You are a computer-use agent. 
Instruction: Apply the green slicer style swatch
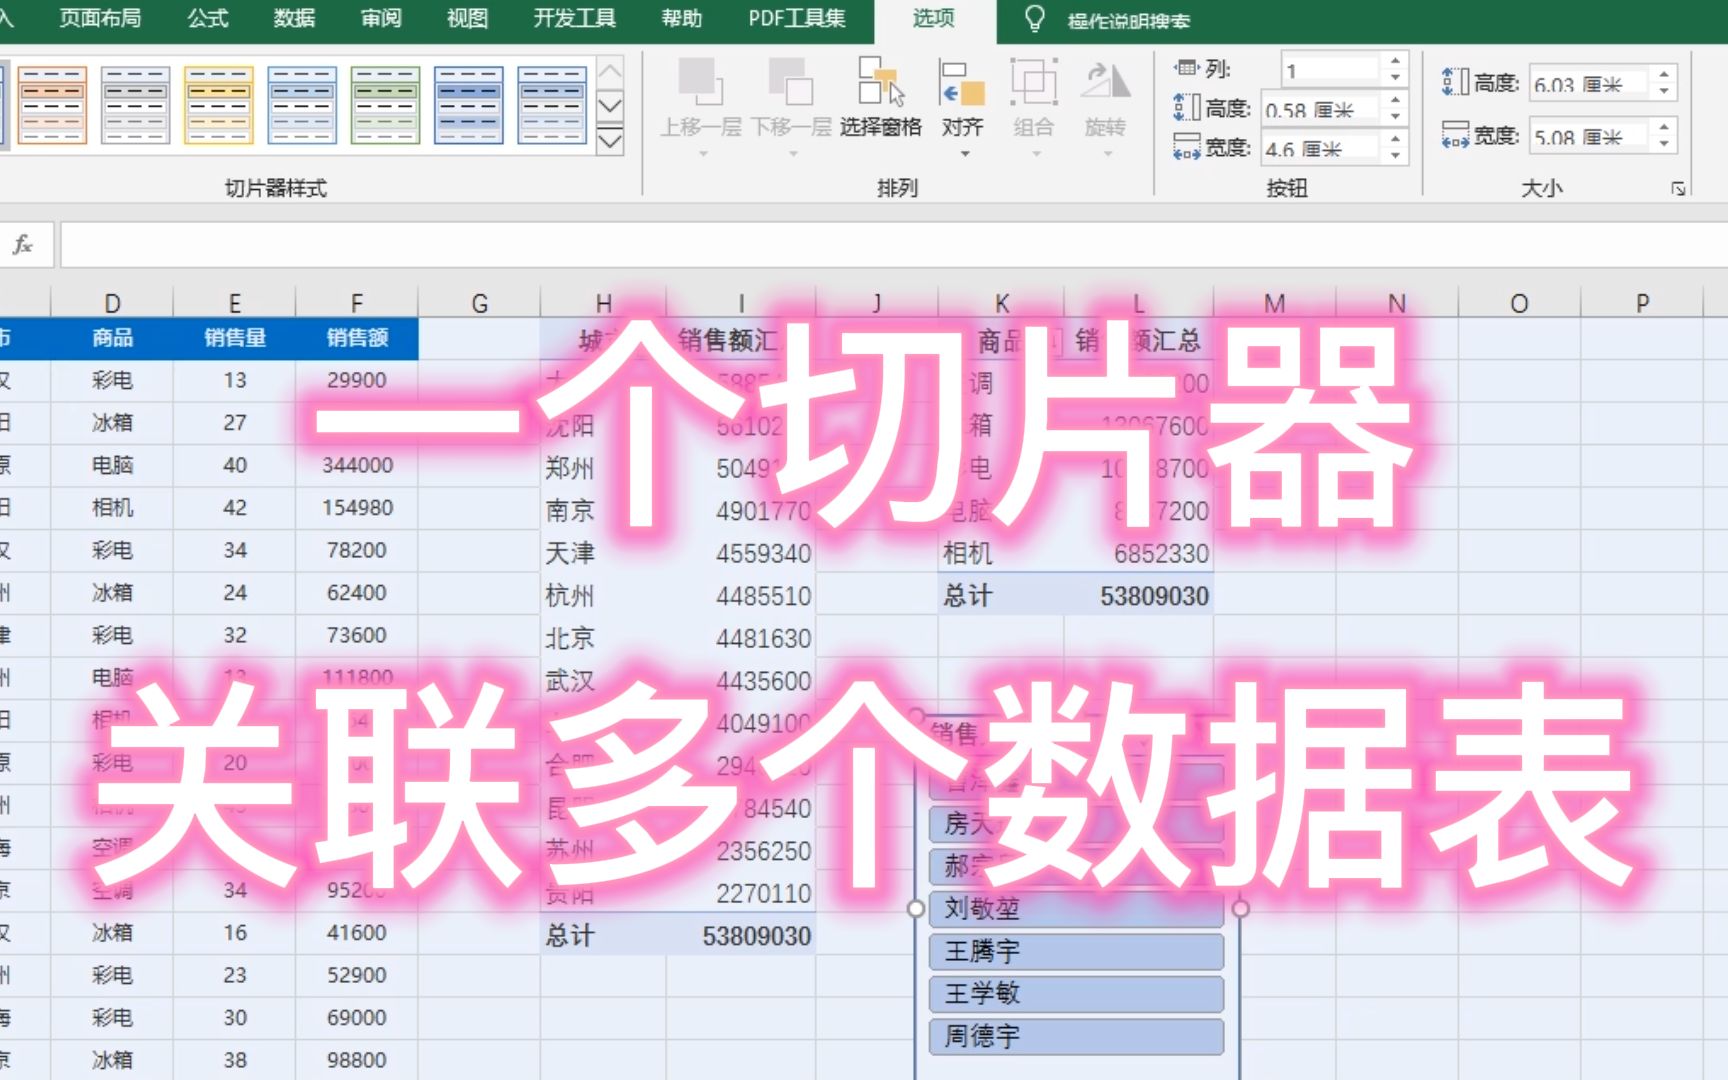tap(385, 103)
